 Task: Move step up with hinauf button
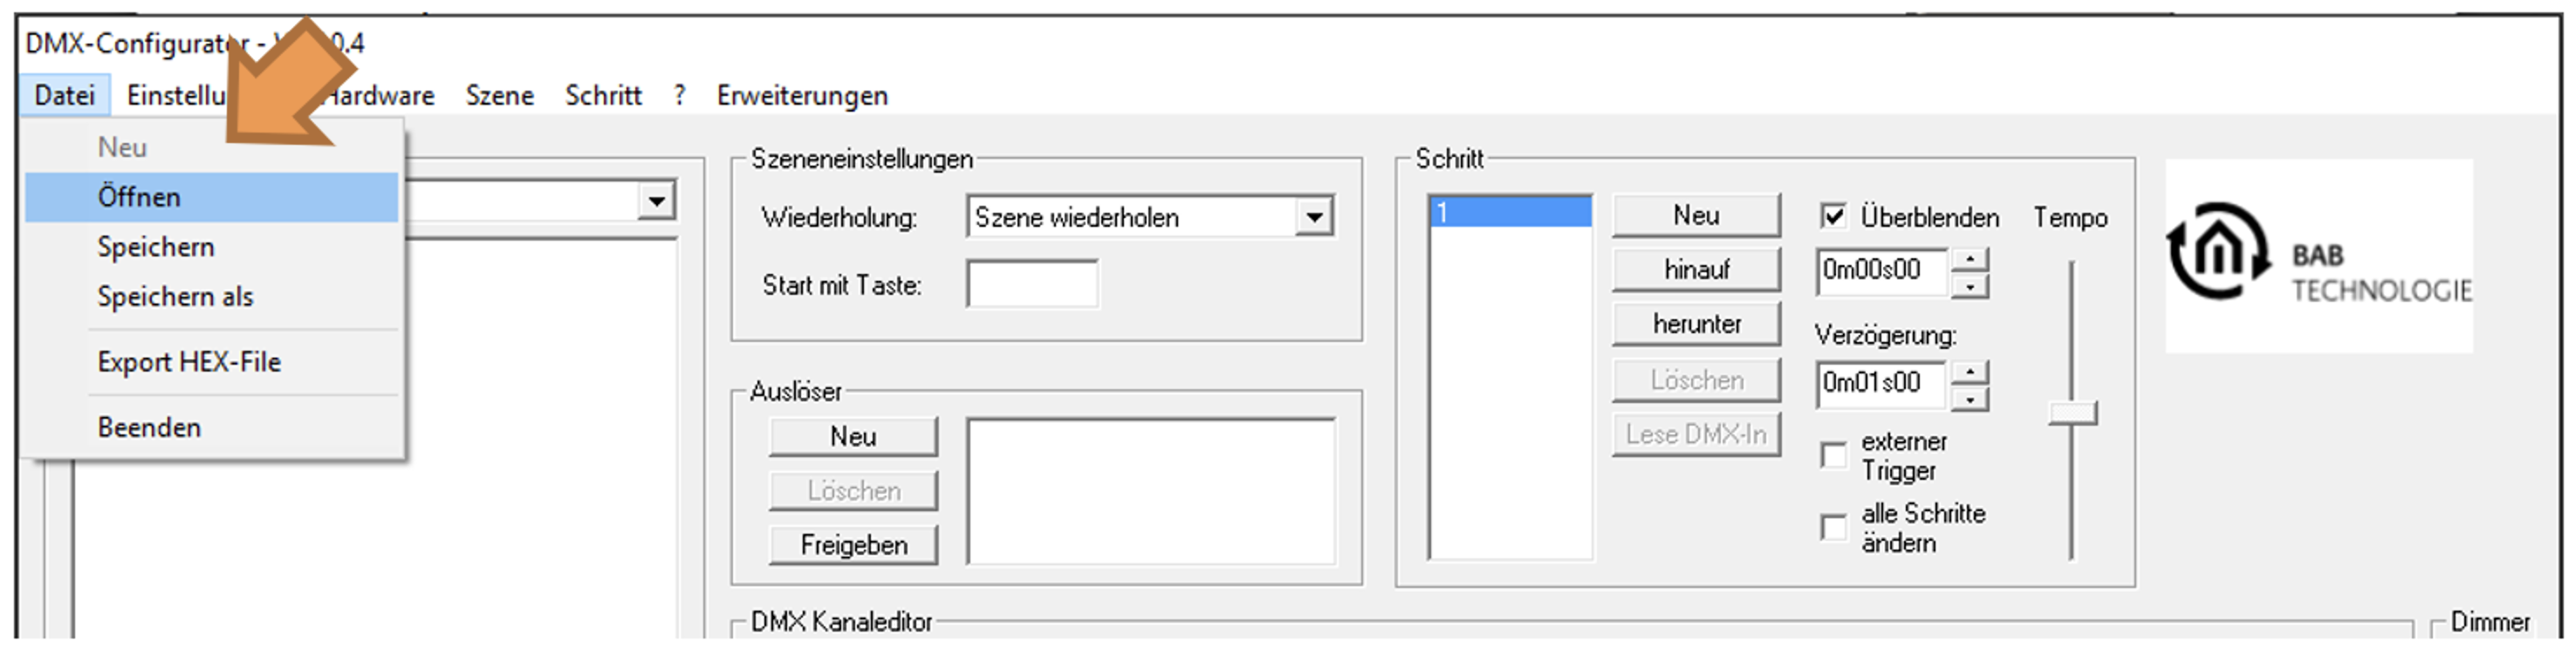(x=1696, y=269)
